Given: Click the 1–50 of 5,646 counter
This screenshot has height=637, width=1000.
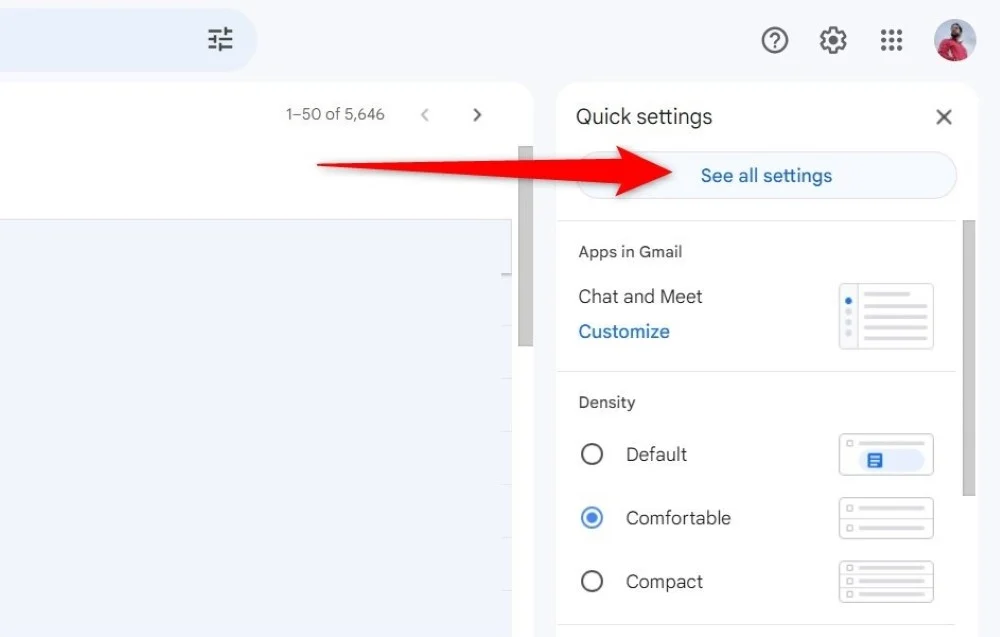Looking at the screenshot, I should coord(335,115).
